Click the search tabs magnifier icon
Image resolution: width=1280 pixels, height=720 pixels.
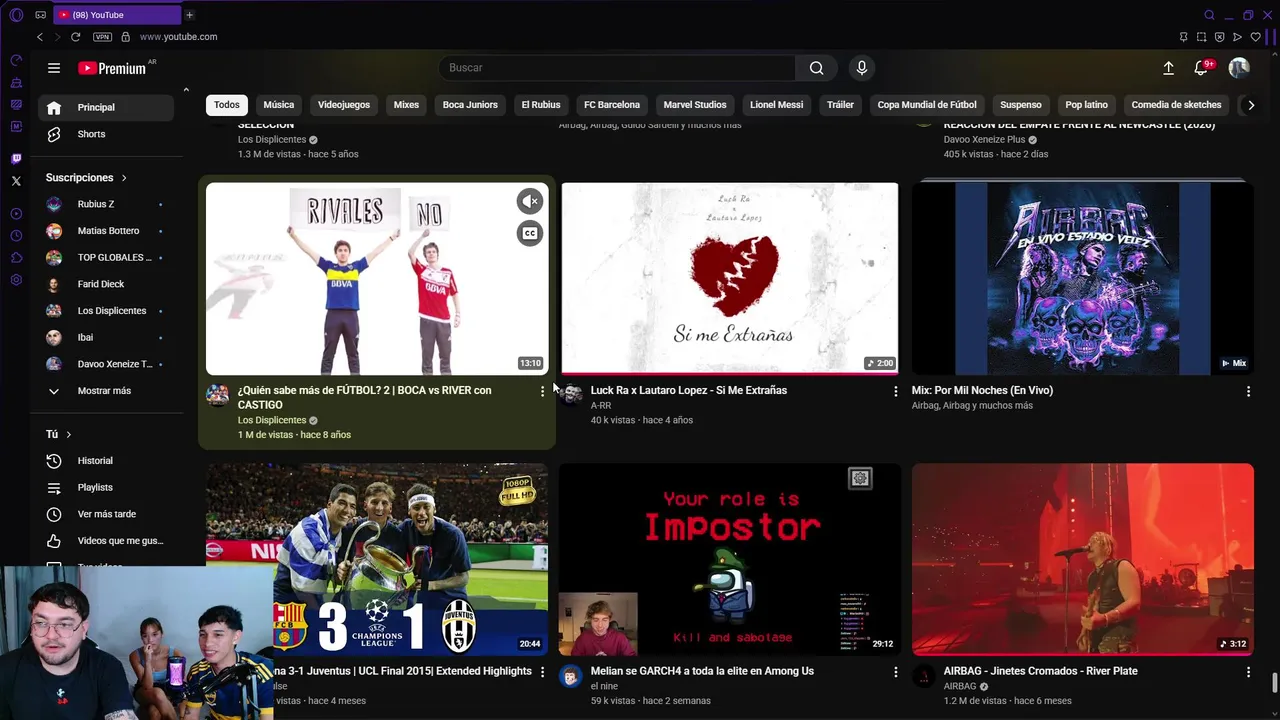pyautogui.click(x=1209, y=15)
